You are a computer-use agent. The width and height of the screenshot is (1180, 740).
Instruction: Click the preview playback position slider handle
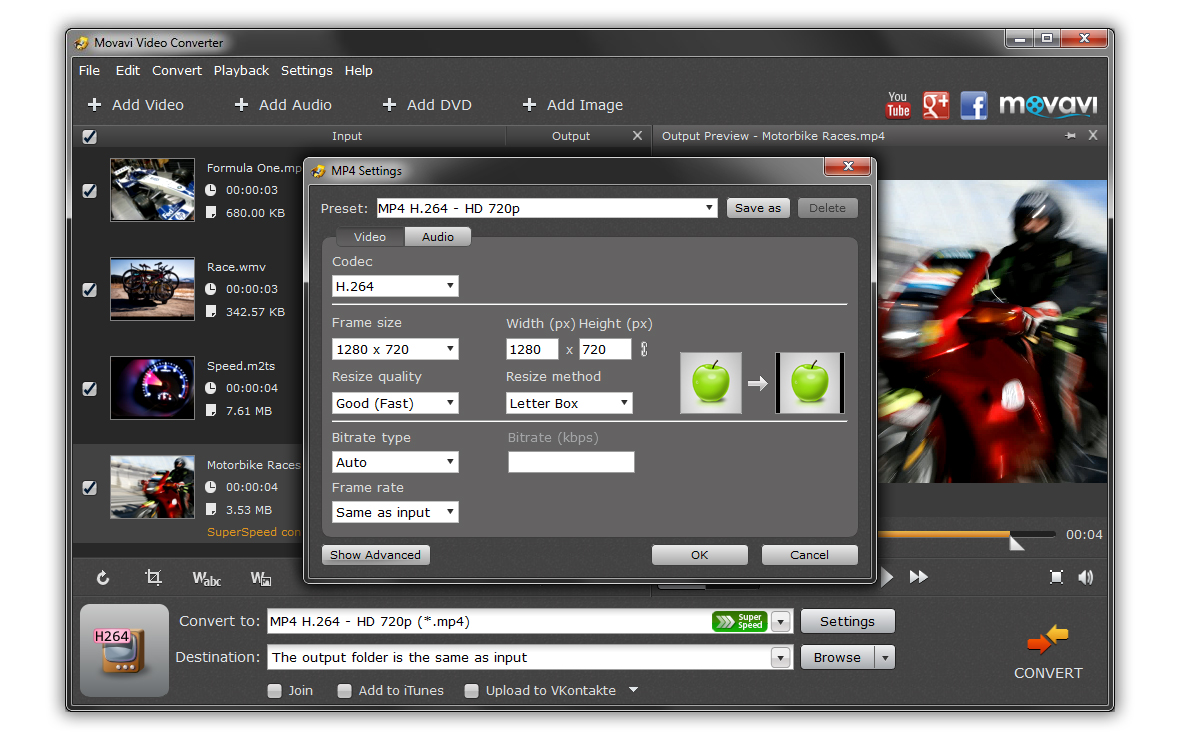tap(1016, 542)
